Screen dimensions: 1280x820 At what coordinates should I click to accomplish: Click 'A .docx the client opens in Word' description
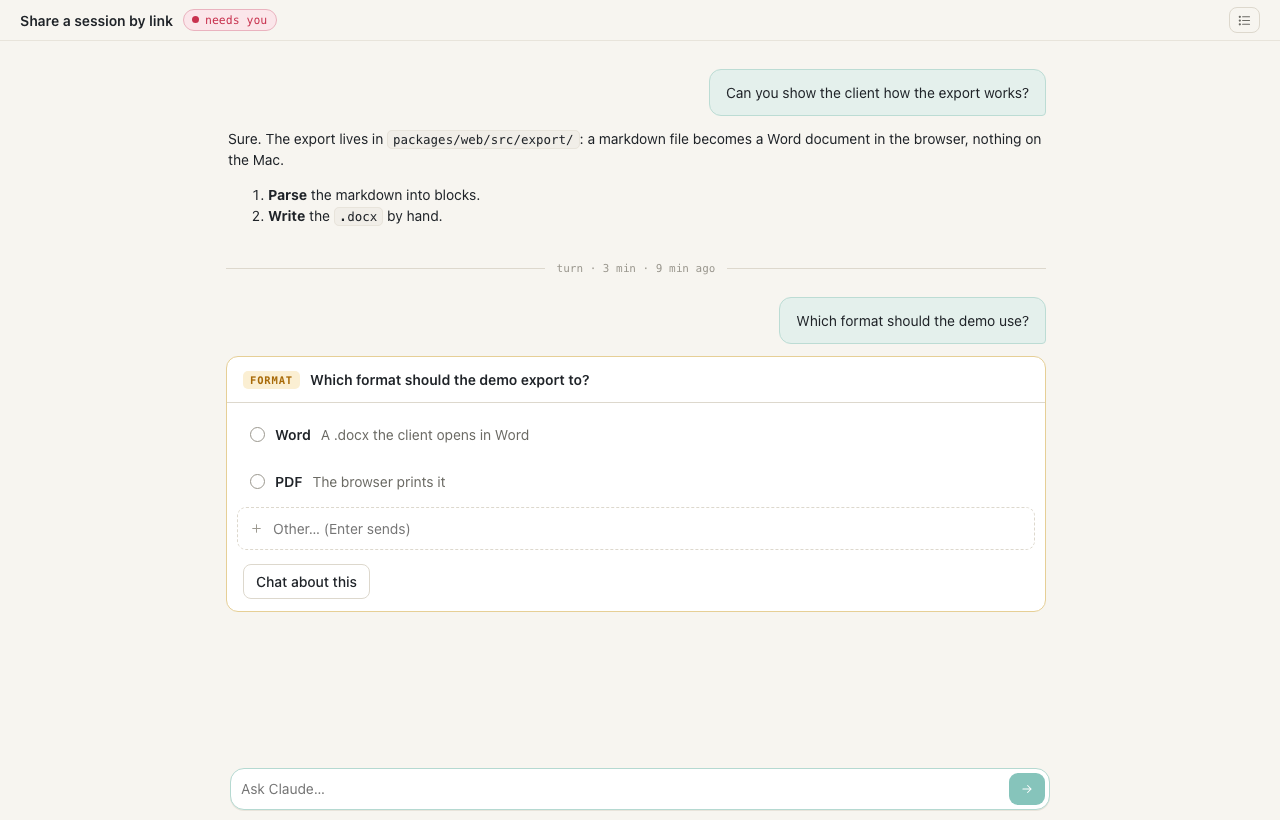click(425, 435)
